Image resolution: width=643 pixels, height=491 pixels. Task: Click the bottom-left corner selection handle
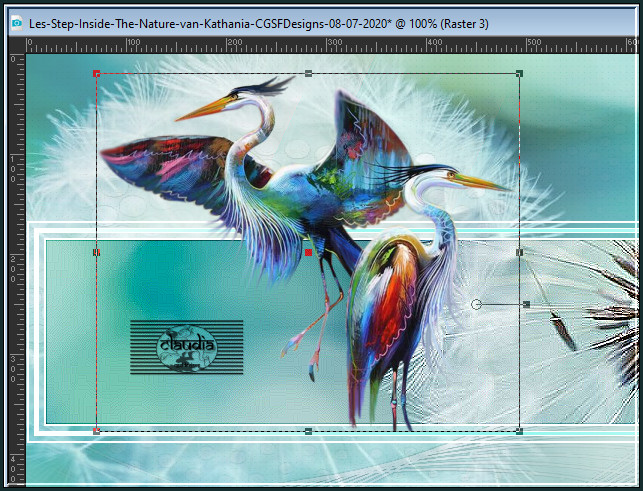click(96, 431)
